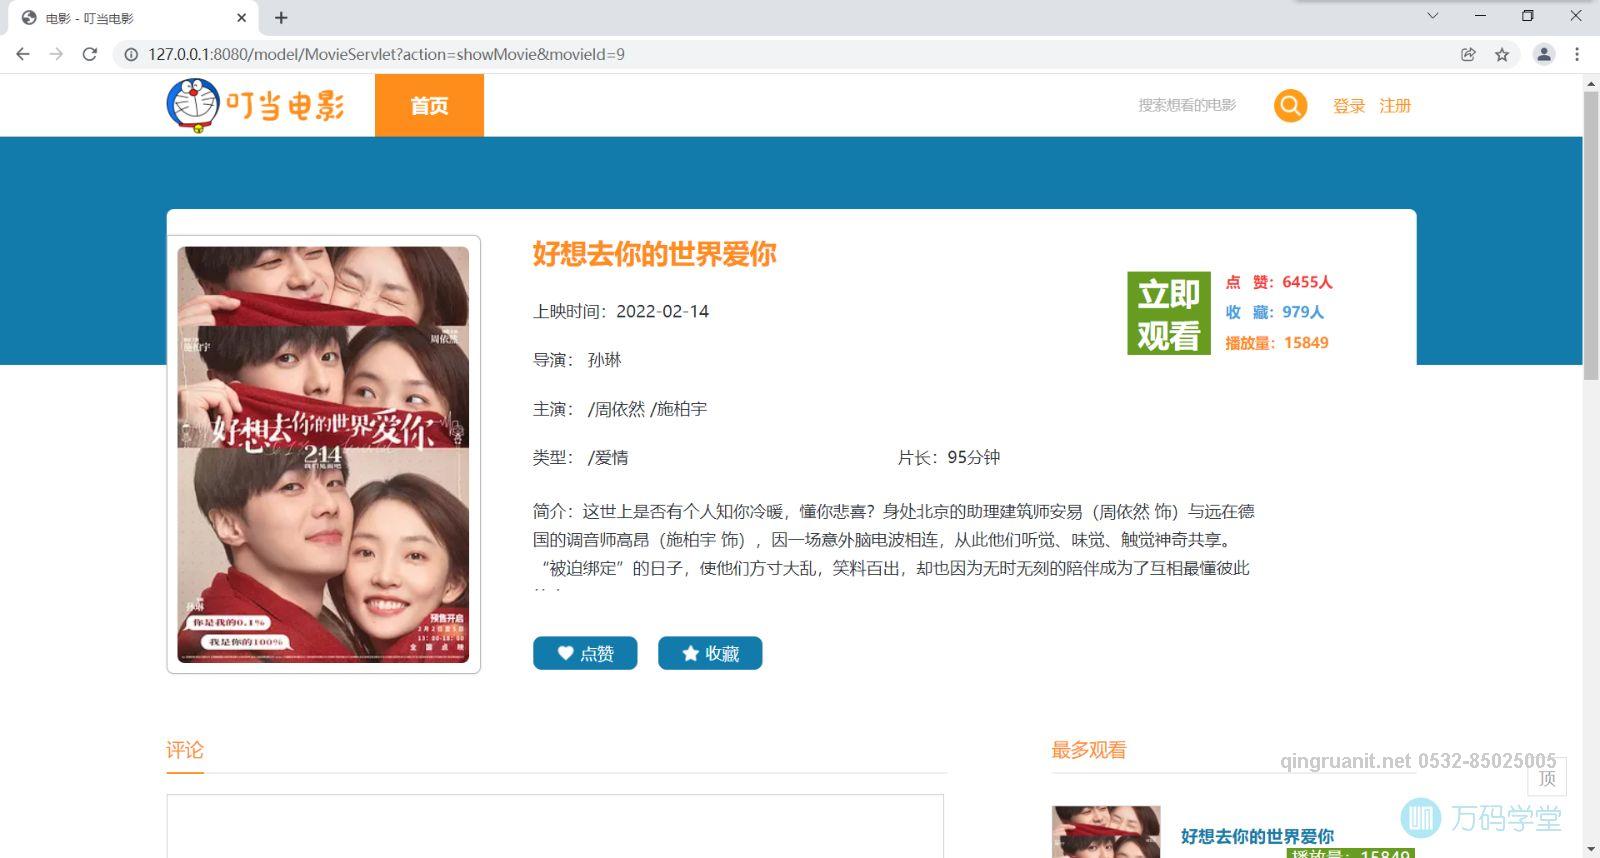1600x858 pixels.
Task: Open the browser profile avatar
Action: coord(1544,54)
